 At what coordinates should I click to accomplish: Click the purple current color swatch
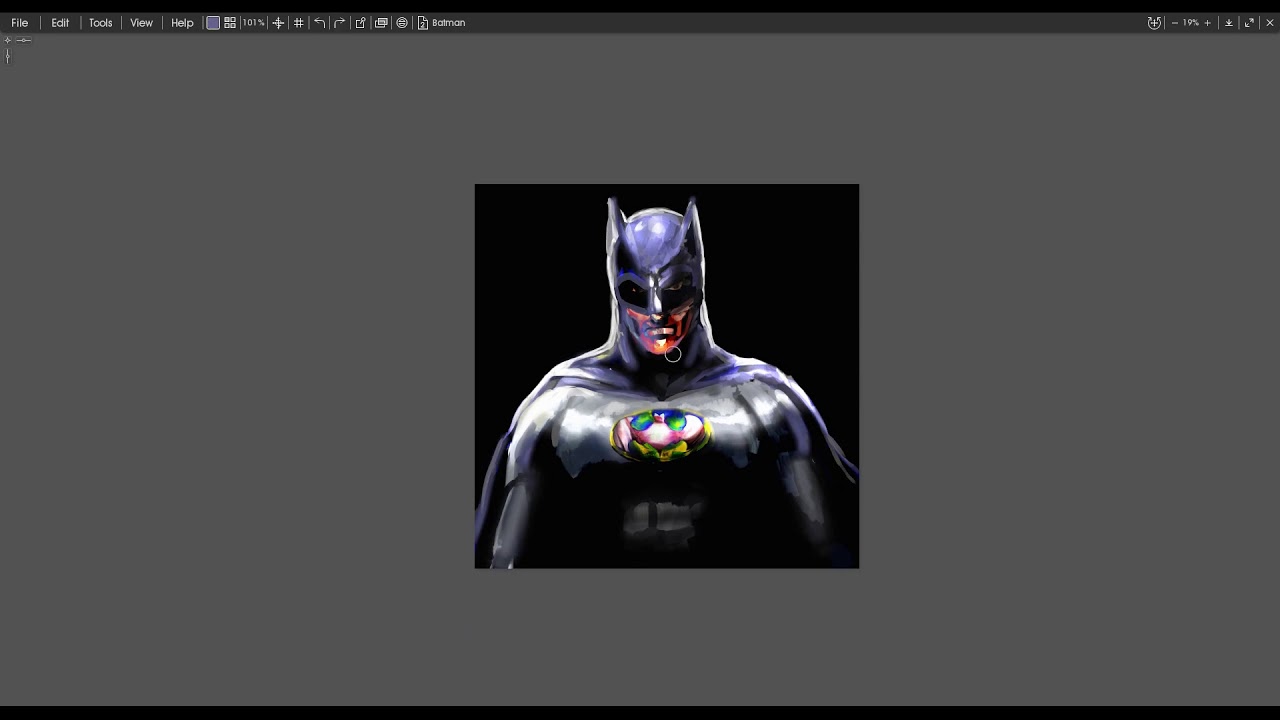(213, 22)
